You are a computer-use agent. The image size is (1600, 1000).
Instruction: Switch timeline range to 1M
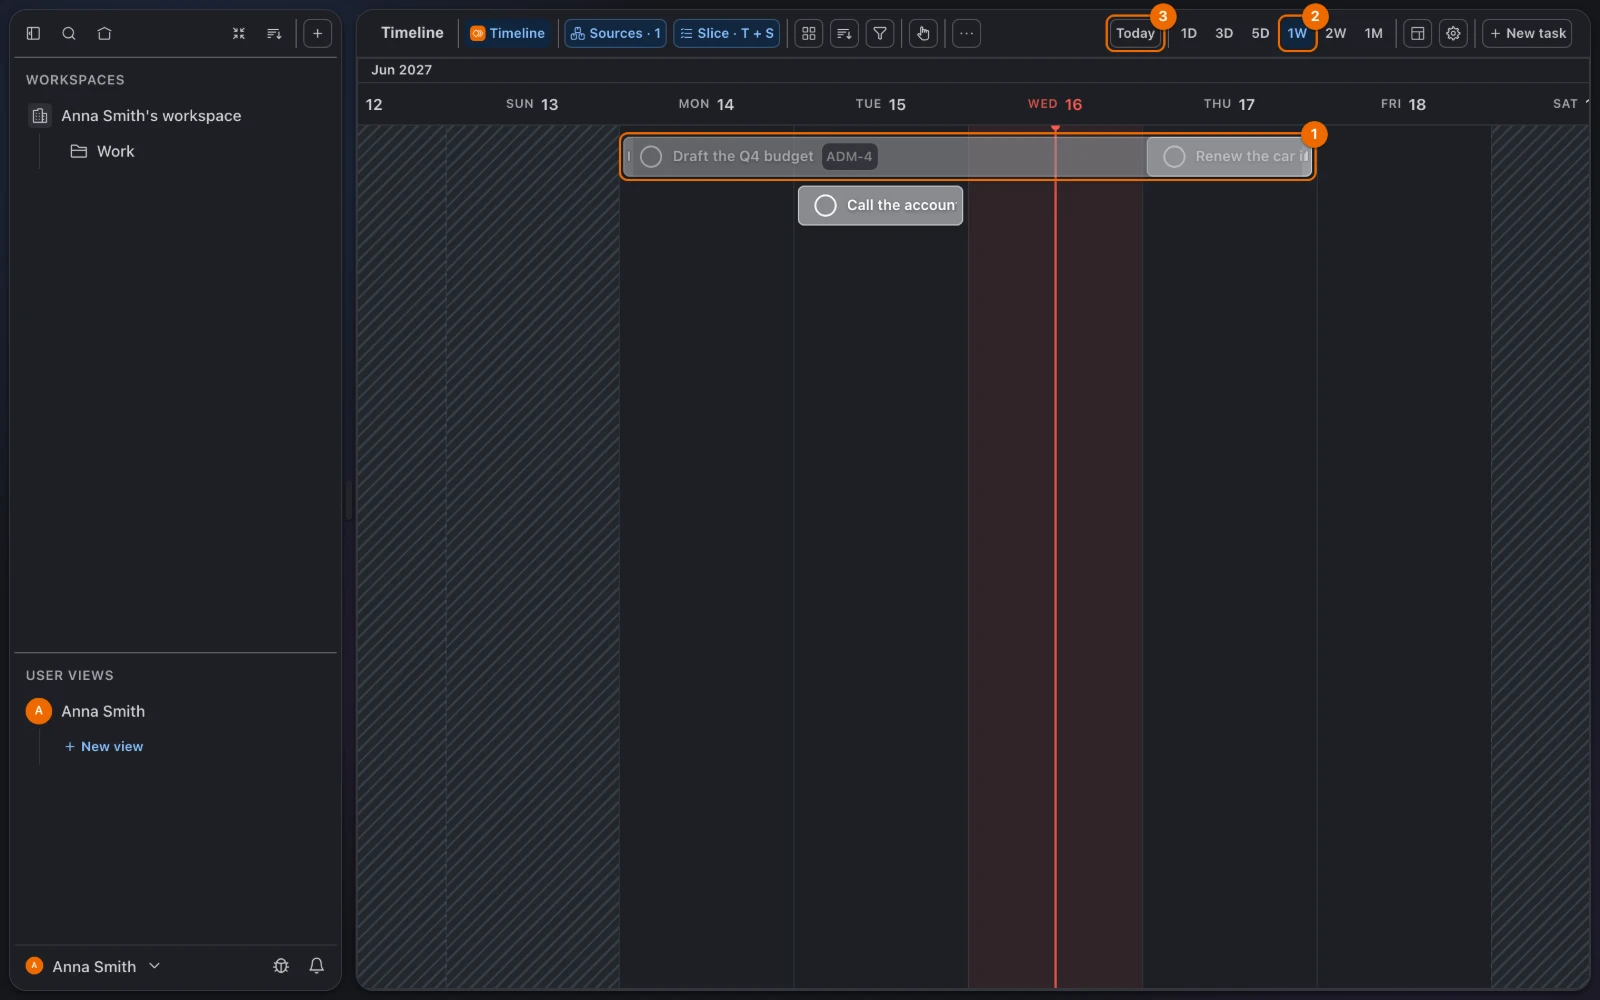(x=1374, y=33)
